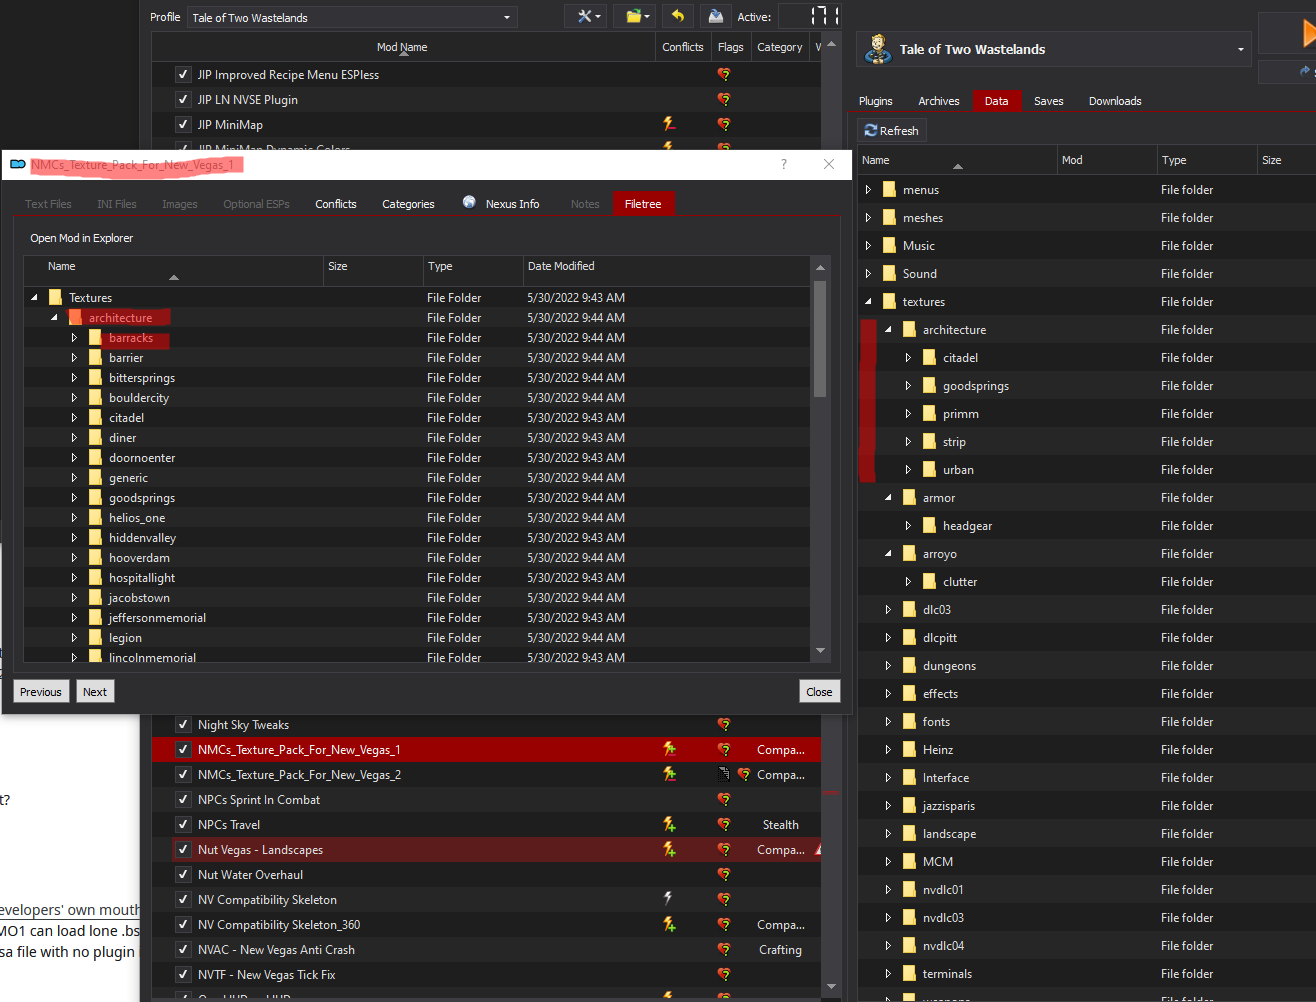1316x1002 pixels.
Task: Click the Filetree vertical scrollbar thumb
Action: (820, 340)
